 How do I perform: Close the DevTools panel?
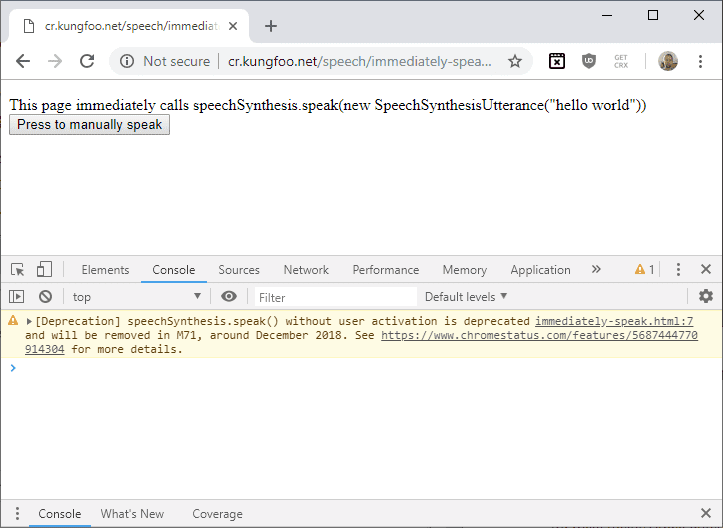[x=705, y=269]
